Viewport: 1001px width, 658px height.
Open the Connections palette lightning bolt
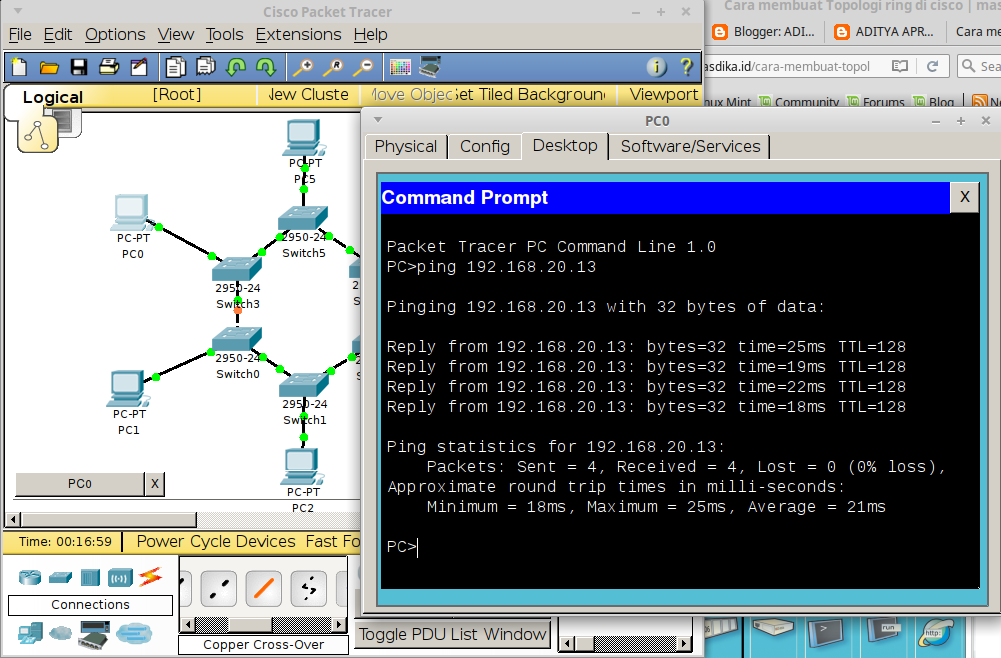pyautogui.click(x=150, y=577)
